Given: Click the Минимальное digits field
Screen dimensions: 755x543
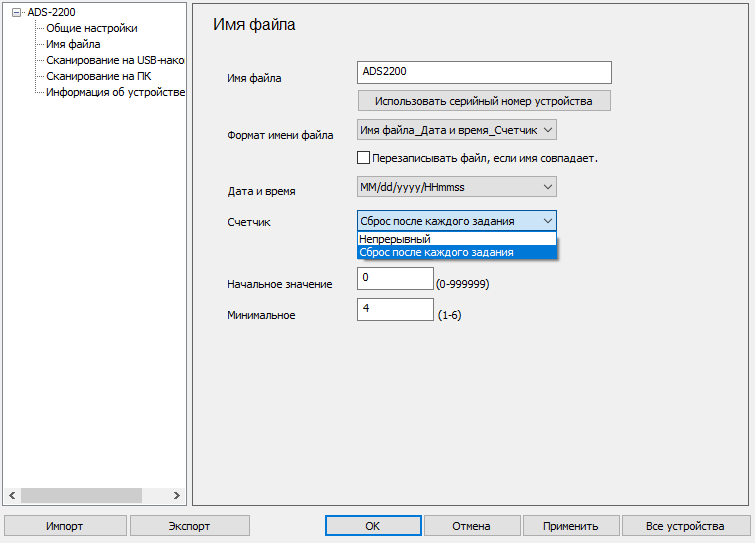Looking at the screenshot, I should tap(394, 310).
